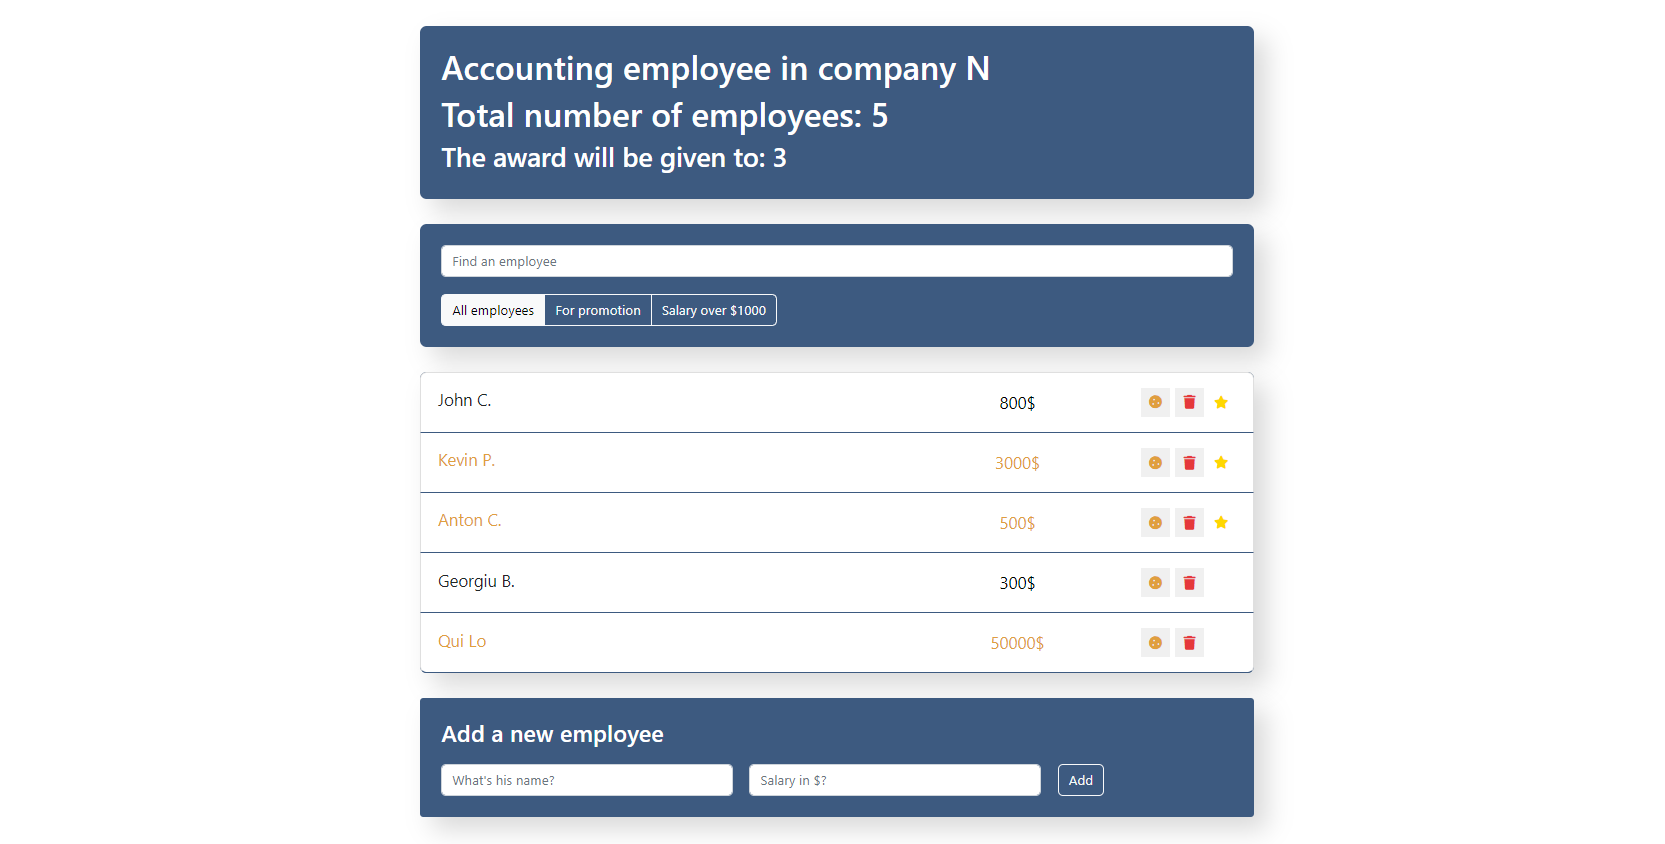Toggle the award star next to John C.
Viewport: 1665px width, 844px height.
[1221, 402]
